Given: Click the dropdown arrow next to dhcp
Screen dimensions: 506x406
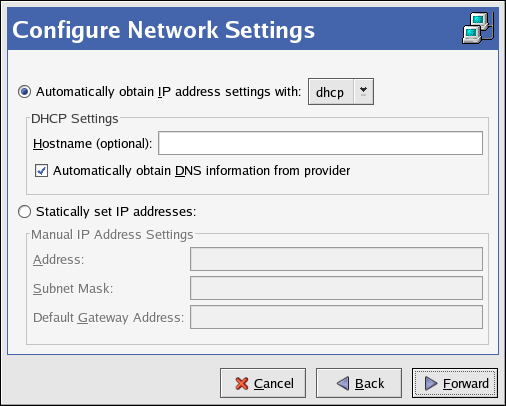Looking at the screenshot, I should point(363,91).
